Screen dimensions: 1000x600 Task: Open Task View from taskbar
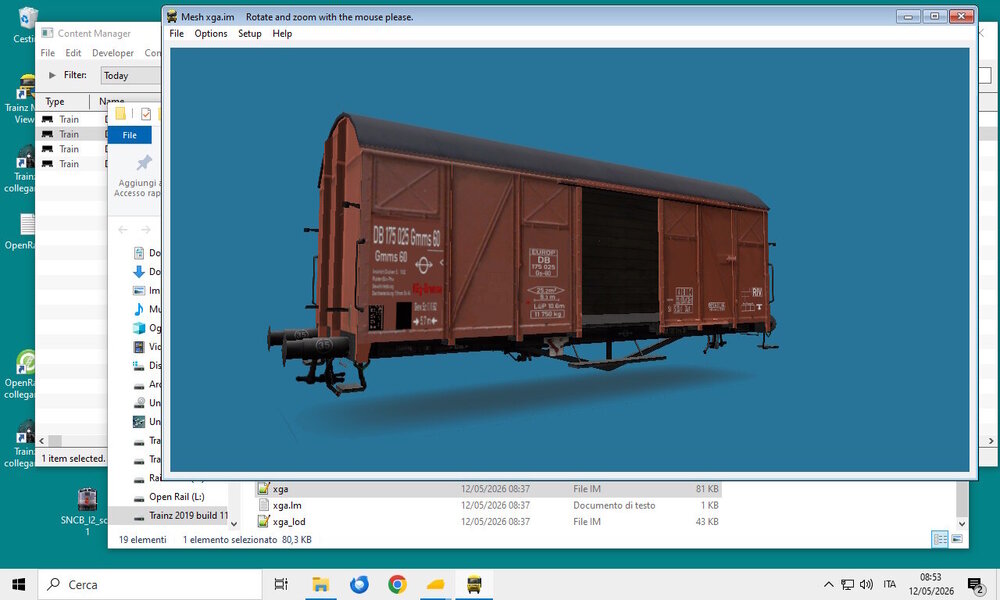pyautogui.click(x=281, y=584)
